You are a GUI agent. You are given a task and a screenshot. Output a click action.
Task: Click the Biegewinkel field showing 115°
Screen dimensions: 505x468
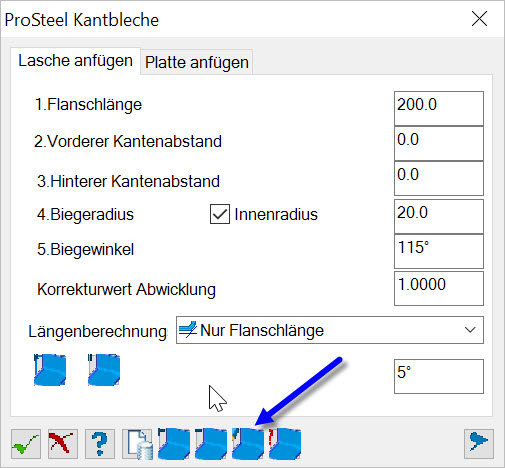click(439, 251)
